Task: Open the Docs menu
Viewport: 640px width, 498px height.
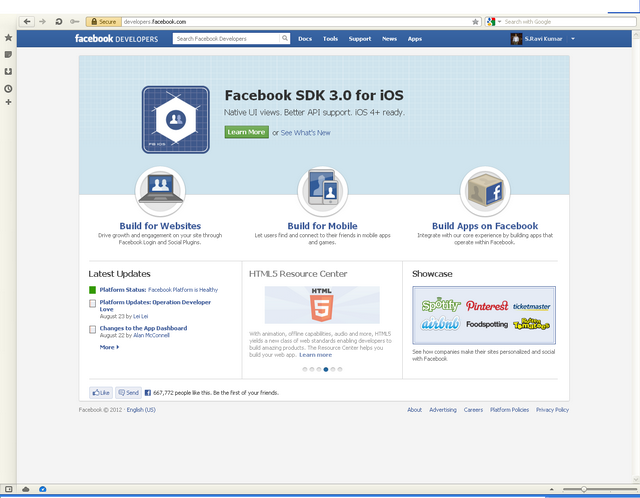Action: point(305,39)
